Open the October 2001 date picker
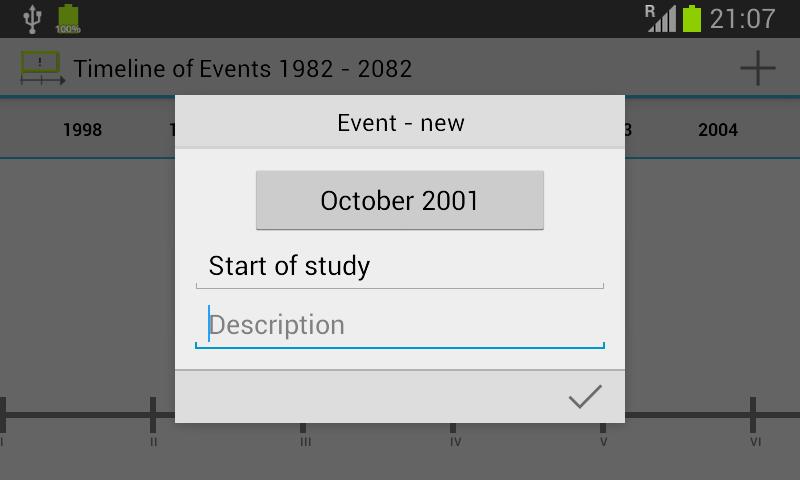The height and width of the screenshot is (480, 800). click(400, 200)
